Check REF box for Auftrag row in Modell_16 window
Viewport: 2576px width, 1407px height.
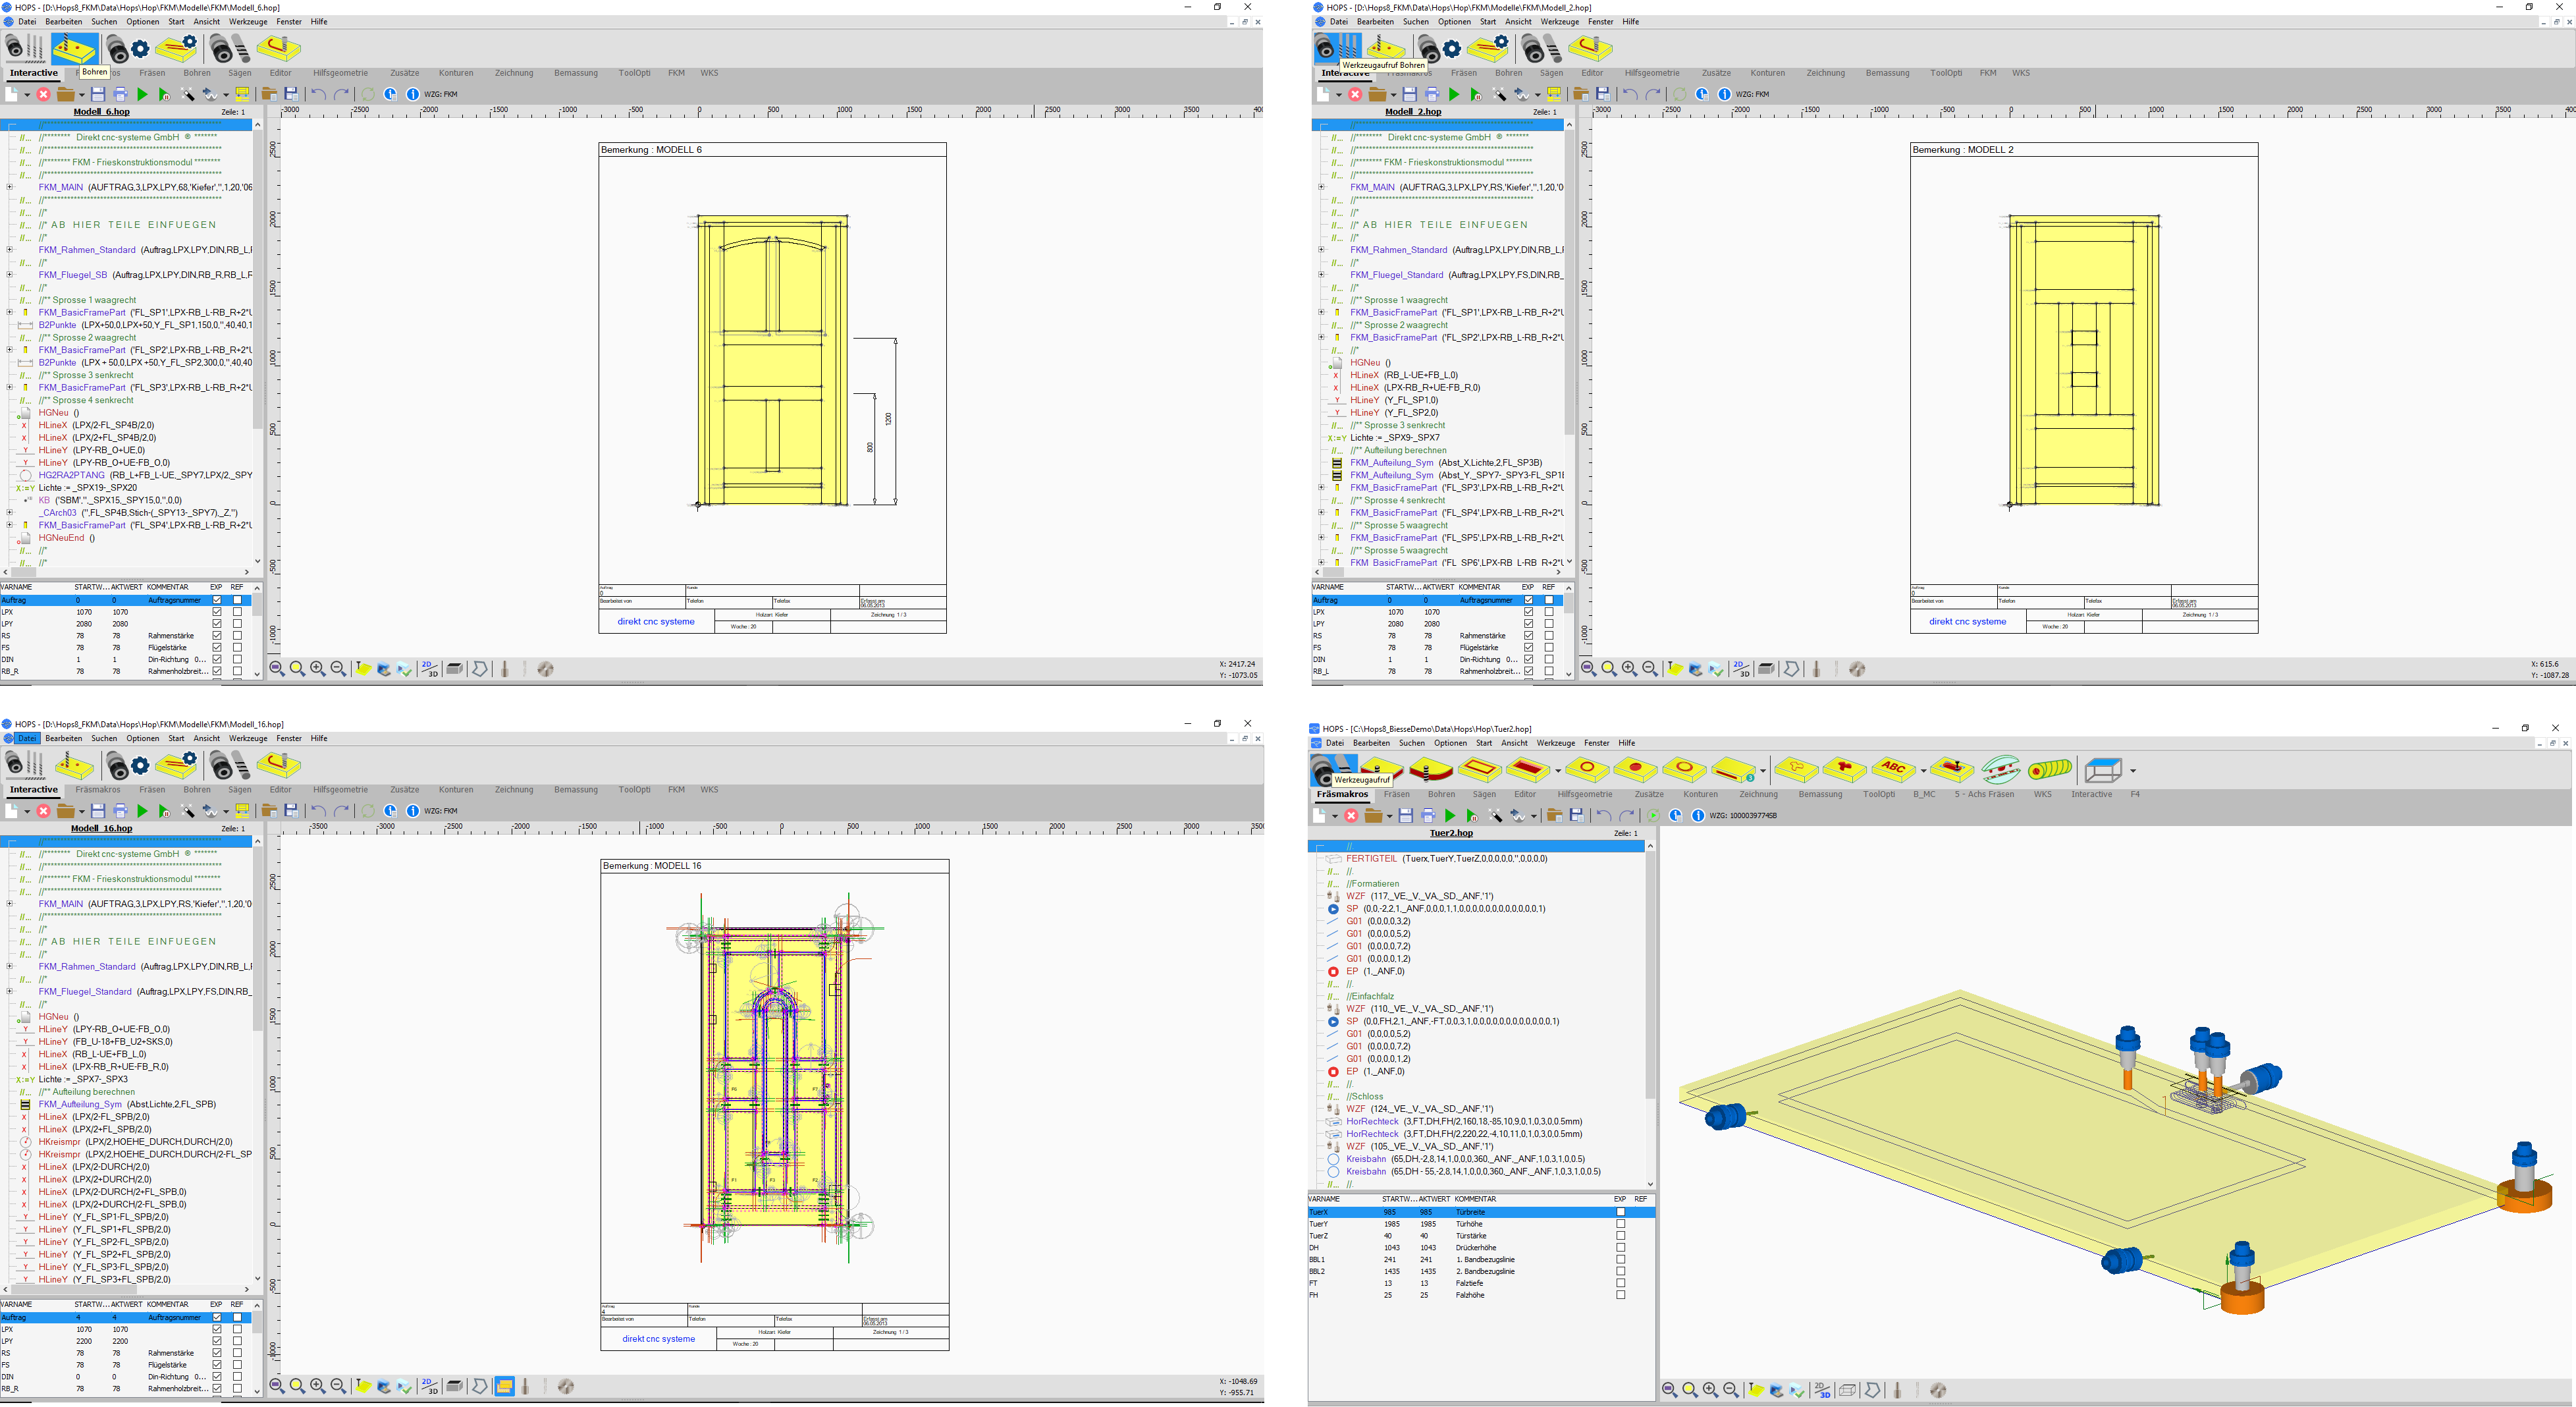(237, 1317)
